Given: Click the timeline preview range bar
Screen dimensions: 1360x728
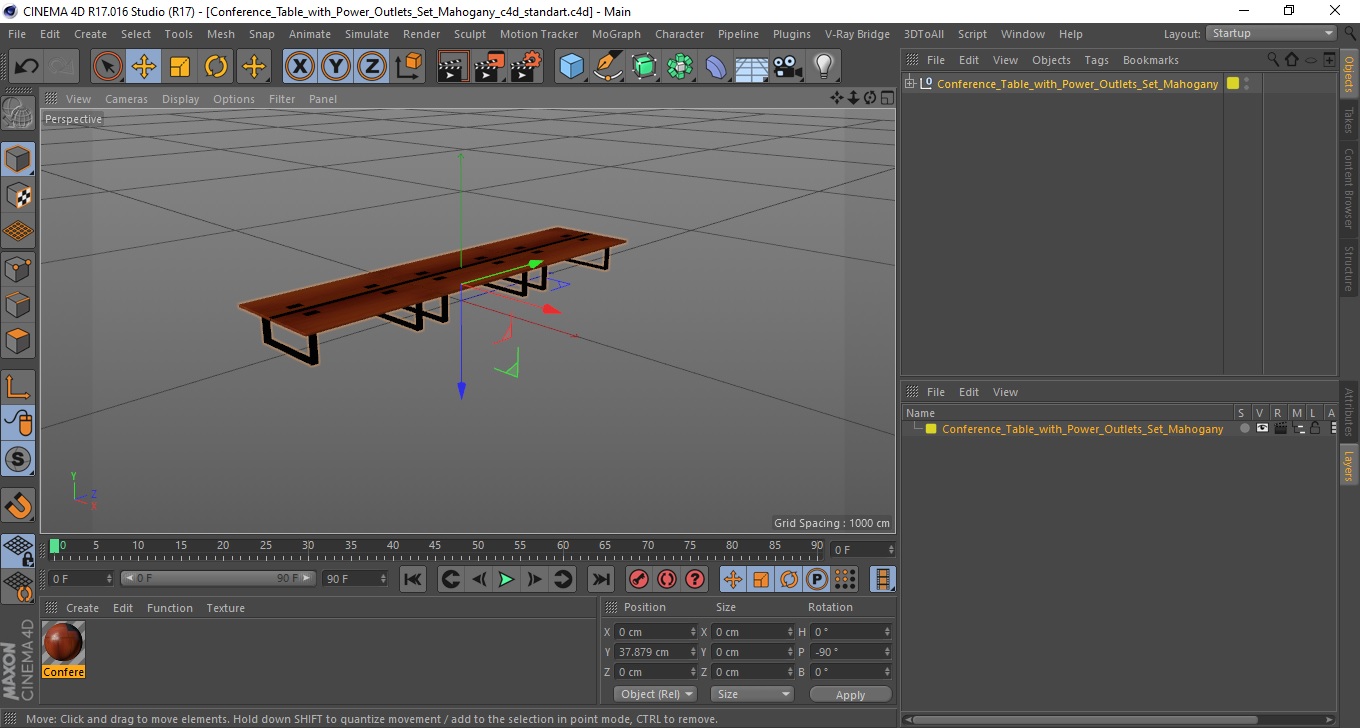Looking at the screenshot, I should [x=218, y=578].
